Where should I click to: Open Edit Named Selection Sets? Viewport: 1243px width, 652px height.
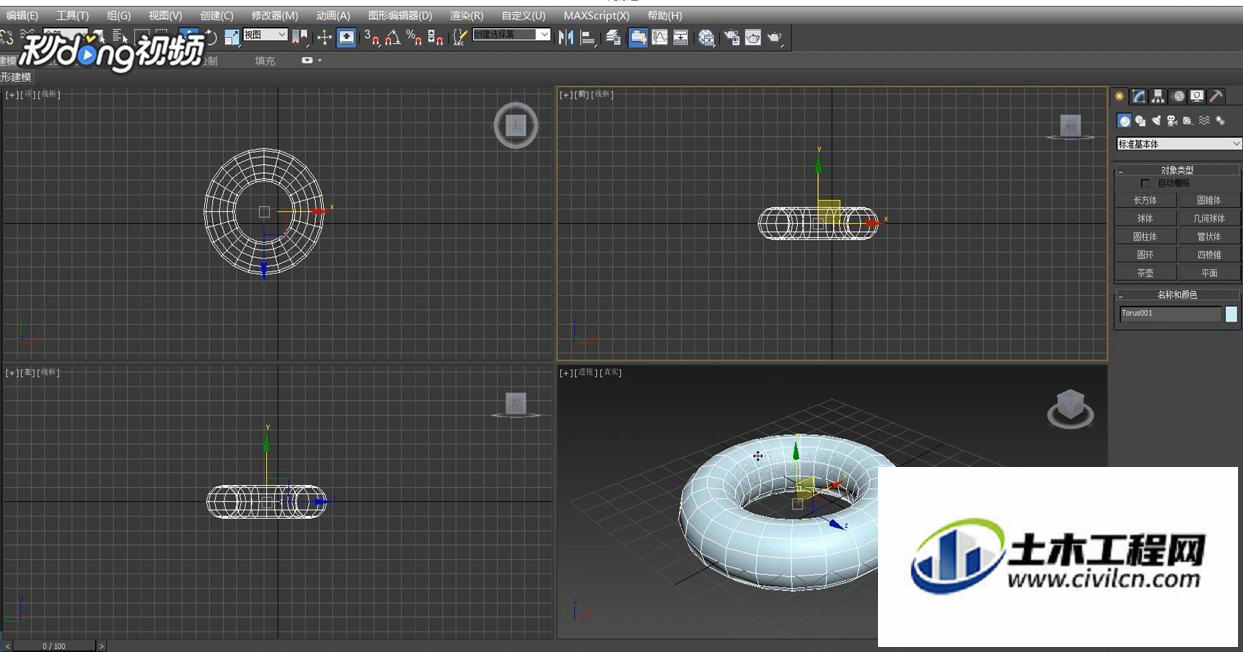pyautogui.click(x=460, y=37)
